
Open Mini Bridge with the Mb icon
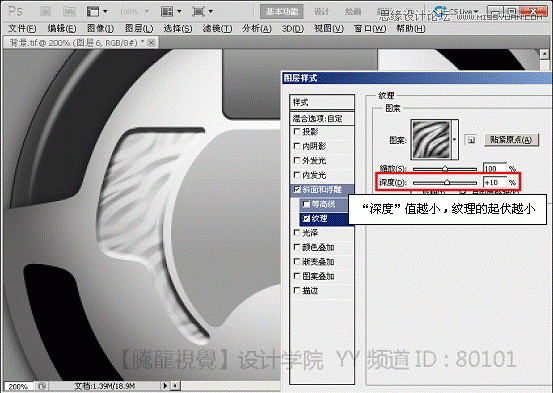(x=69, y=12)
